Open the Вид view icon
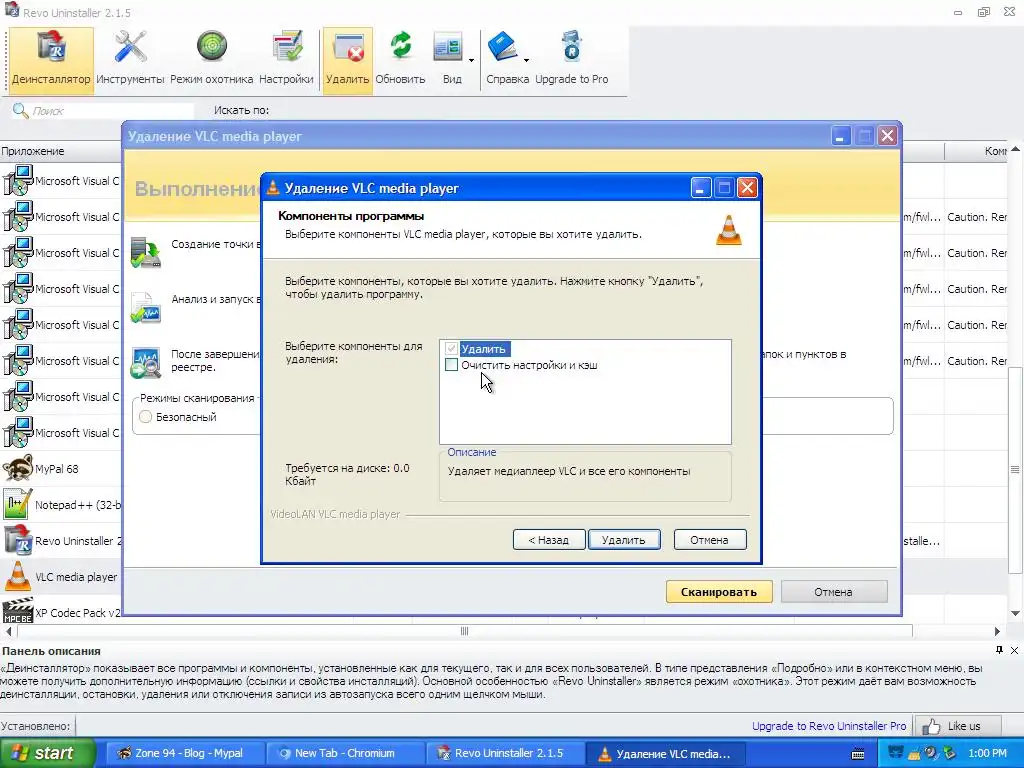The height and width of the screenshot is (768, 1024). (449, 60)
